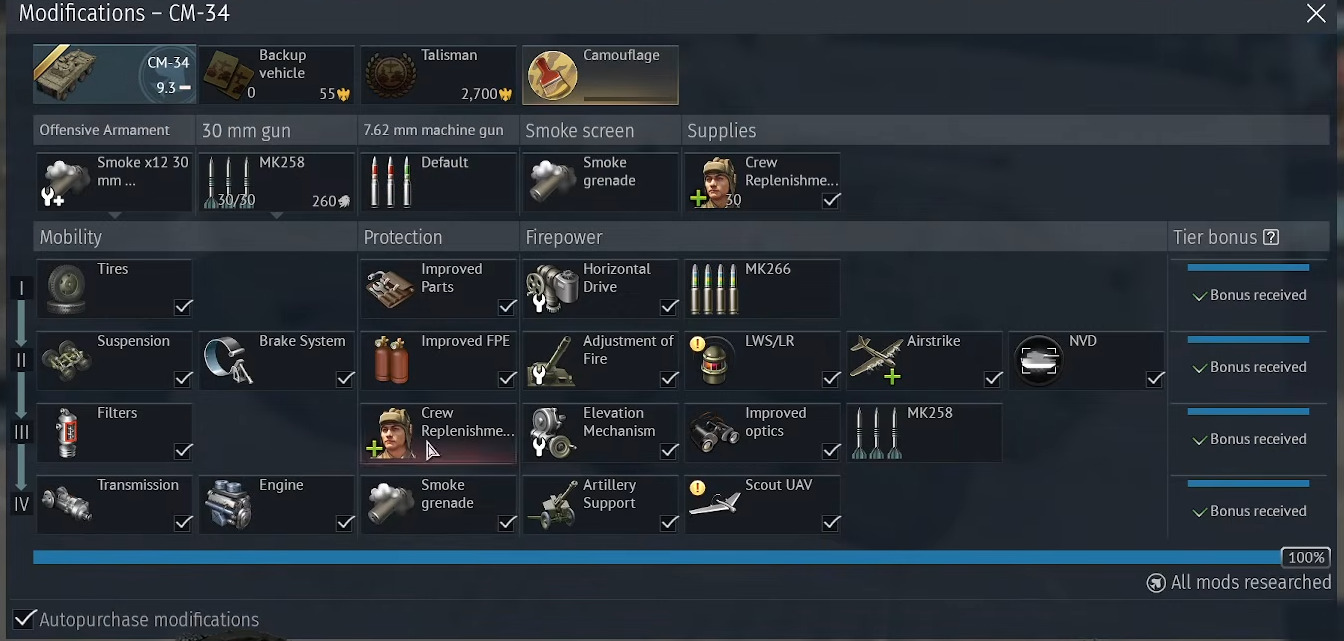Toggle the Suspension modification checkbox
This screenshot has width=1344, height=641.
pyautogui.click(x=183, y=379)
